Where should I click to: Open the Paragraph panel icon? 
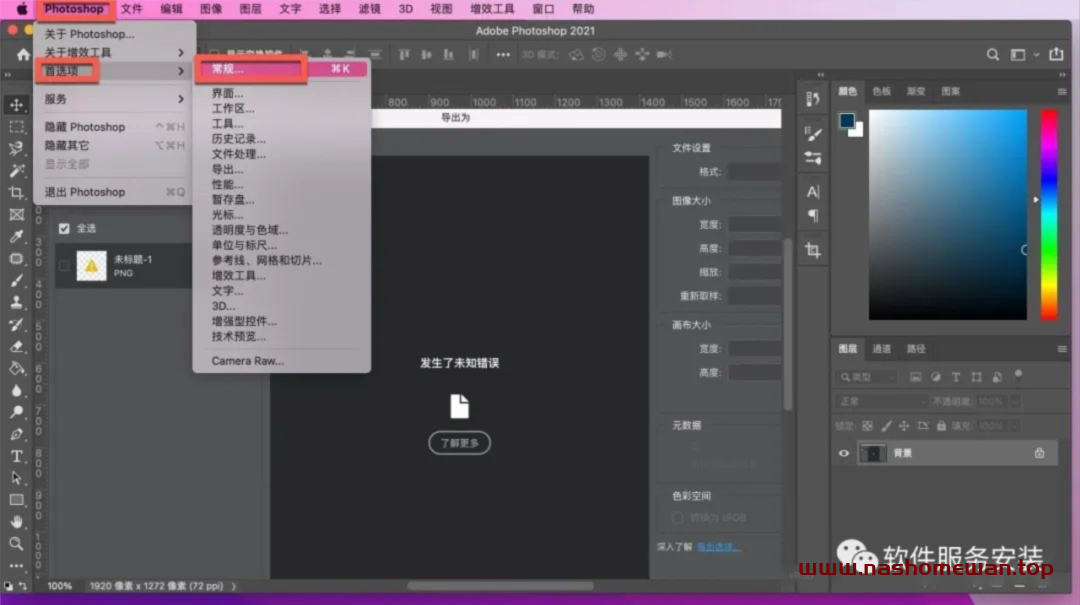pyautogui.click(x=813, y=216)
